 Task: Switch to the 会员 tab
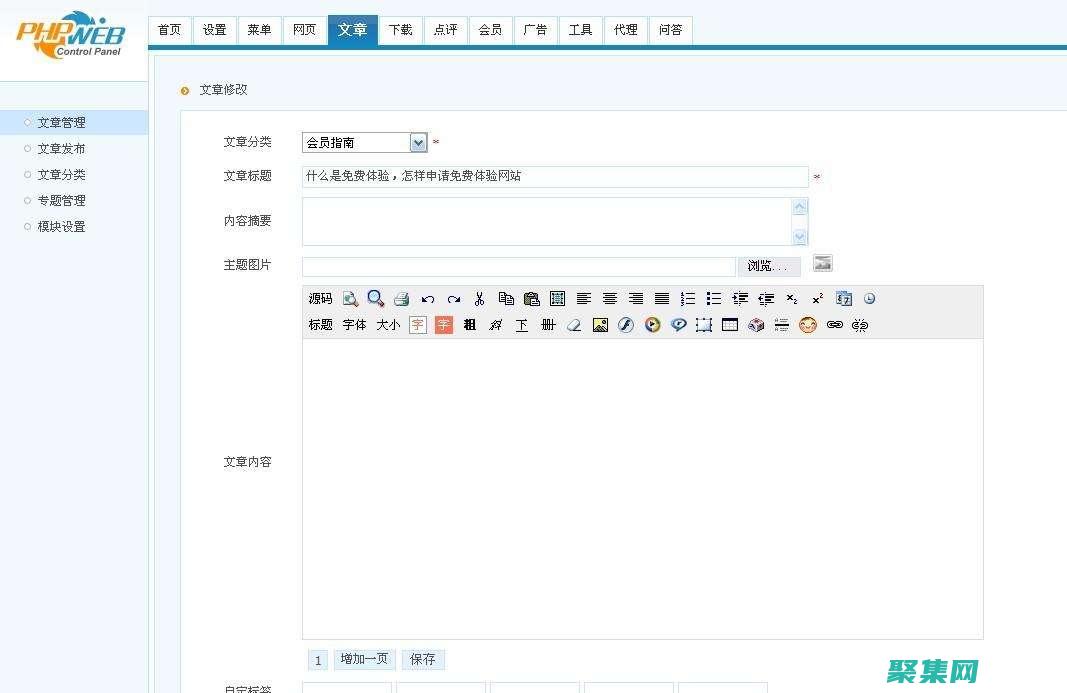coord(490,30)
